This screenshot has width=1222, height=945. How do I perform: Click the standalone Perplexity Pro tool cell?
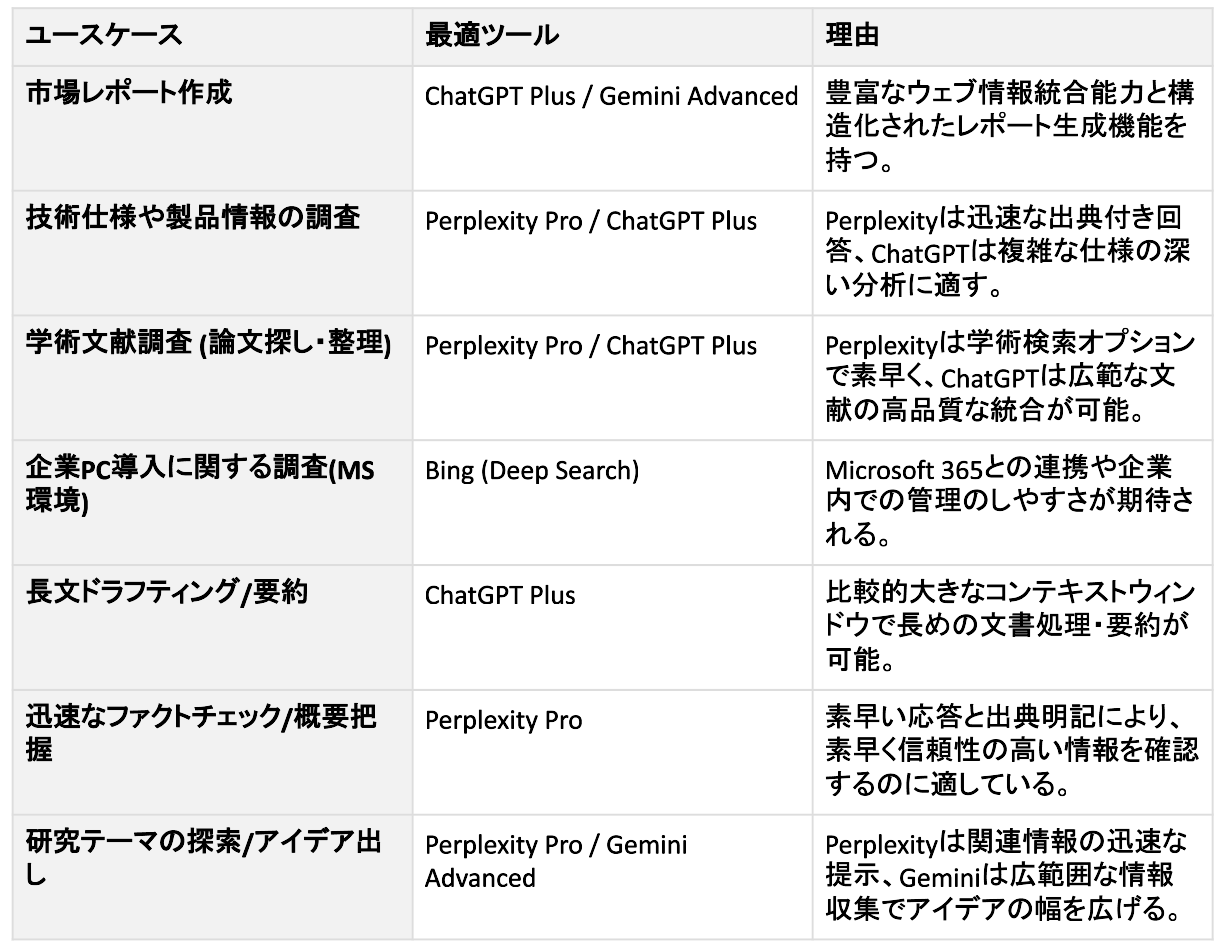pyautogui.click(x=612, y=752)
